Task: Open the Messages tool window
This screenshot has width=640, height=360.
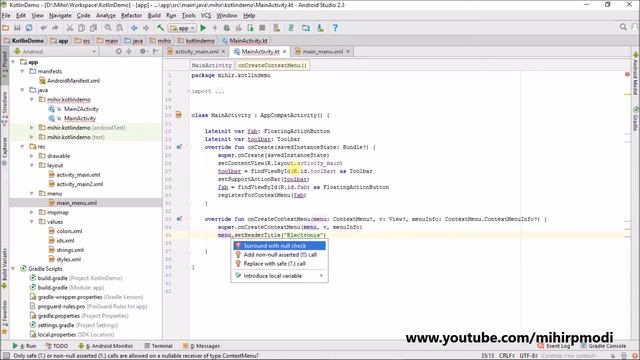Action: [x=201, y=346]
